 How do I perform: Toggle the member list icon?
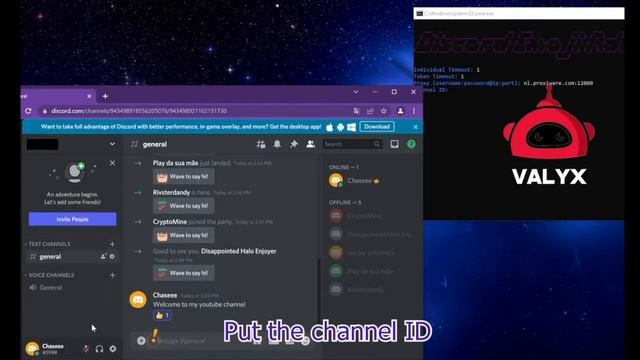point(311,144)
